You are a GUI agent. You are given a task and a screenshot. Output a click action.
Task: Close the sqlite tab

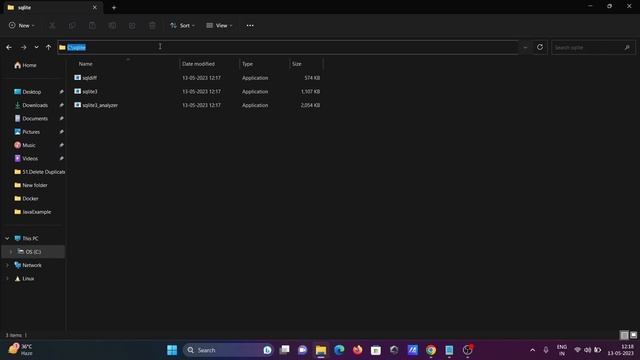coord(95,7)
